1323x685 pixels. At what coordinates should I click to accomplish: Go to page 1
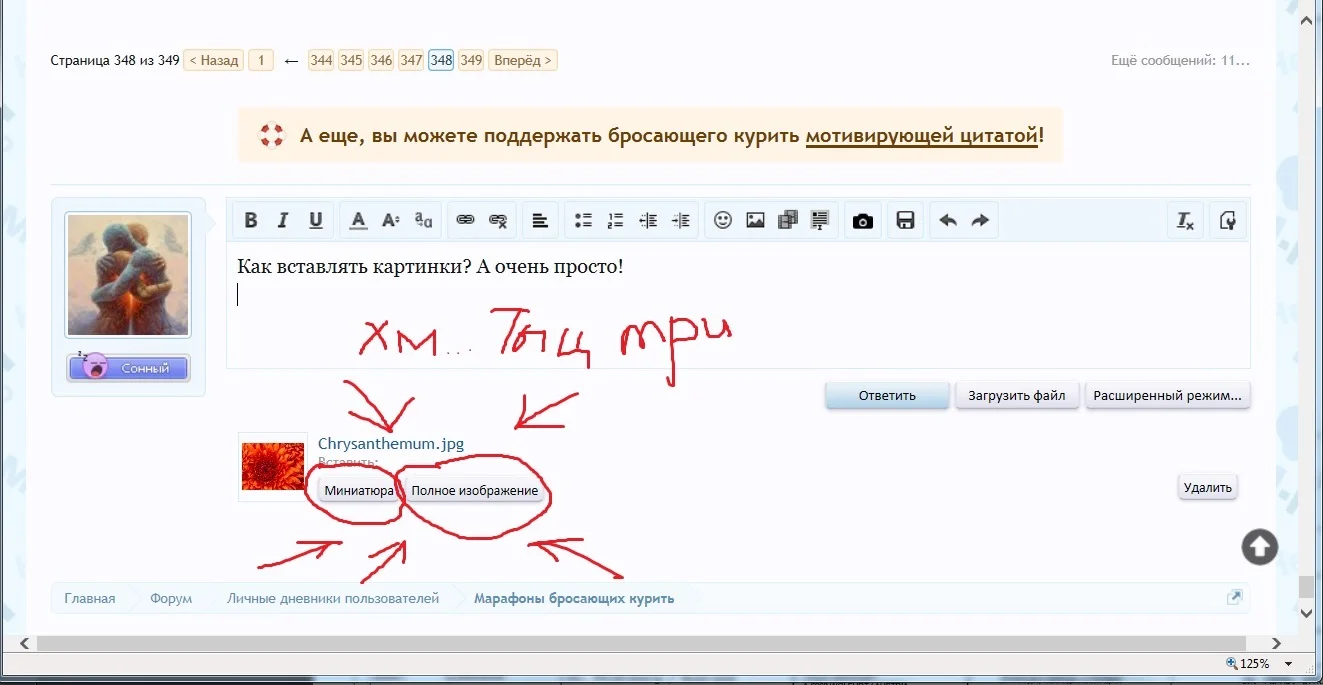pos(260,60)
